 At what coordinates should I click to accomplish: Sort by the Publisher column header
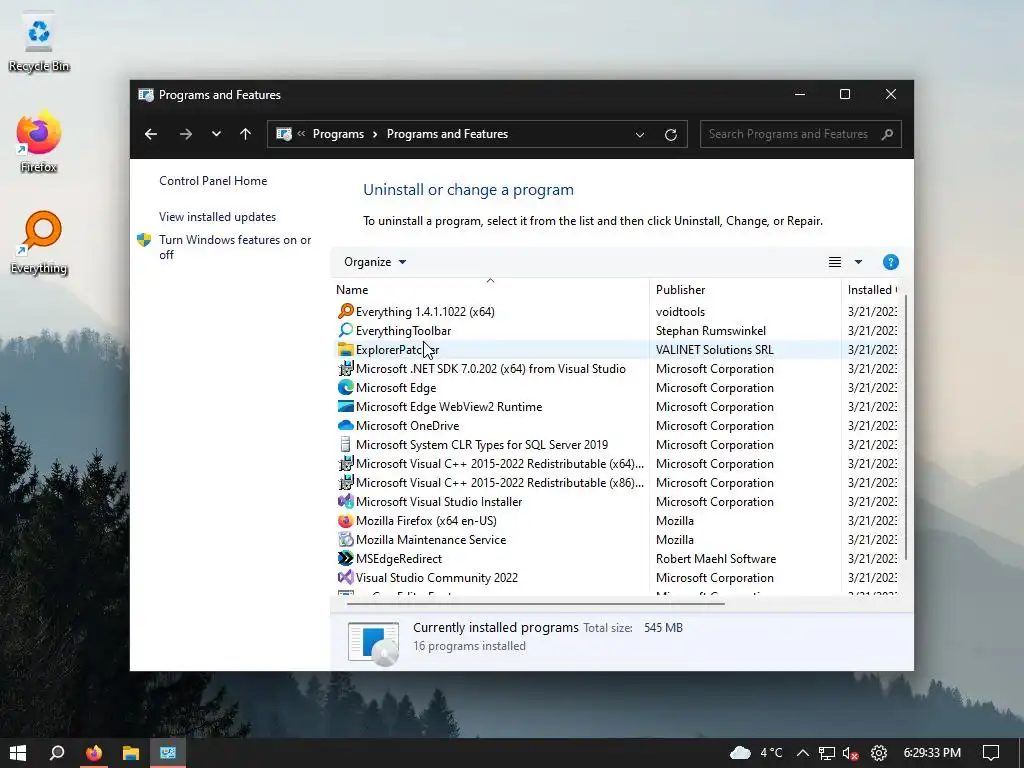(745, 289)
